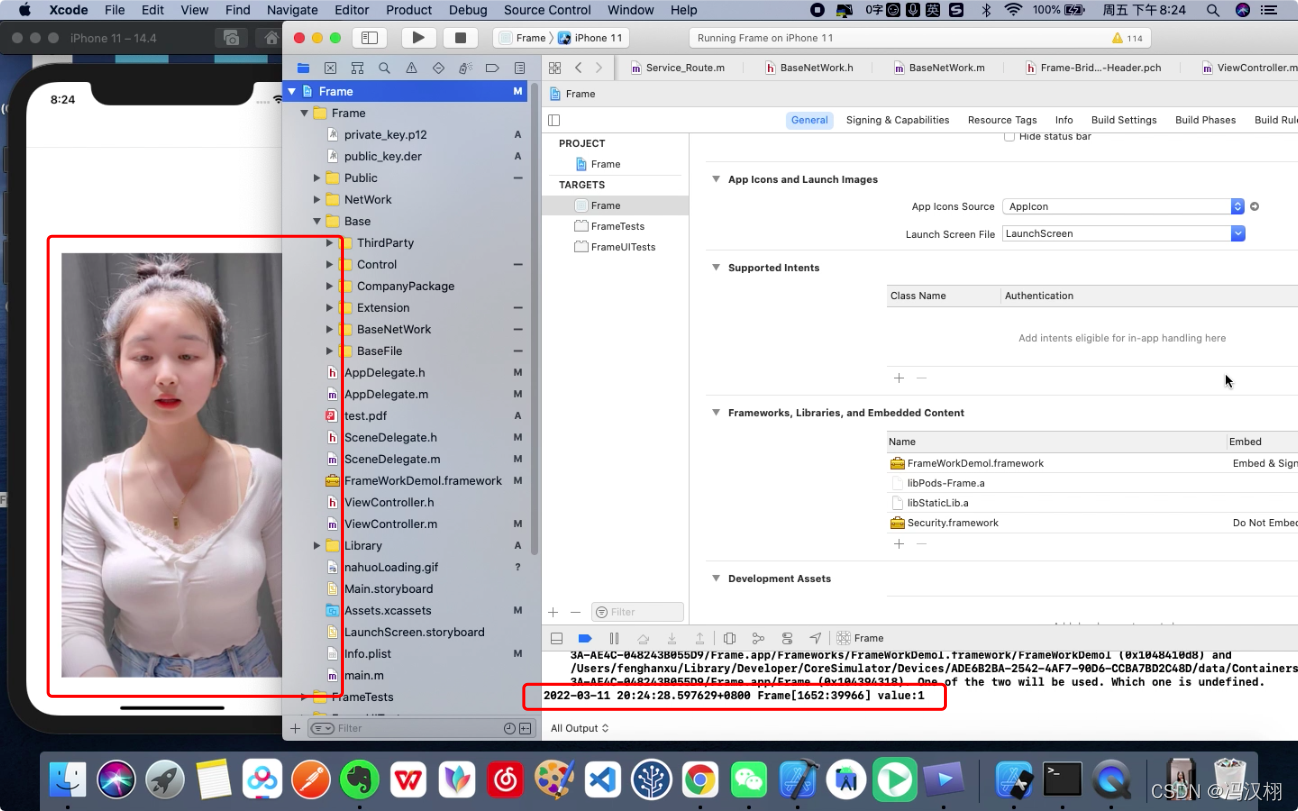The height and width of the screenshot is (811, 1298).
Task: Run the project with the Play button
Action: (418, 38)
